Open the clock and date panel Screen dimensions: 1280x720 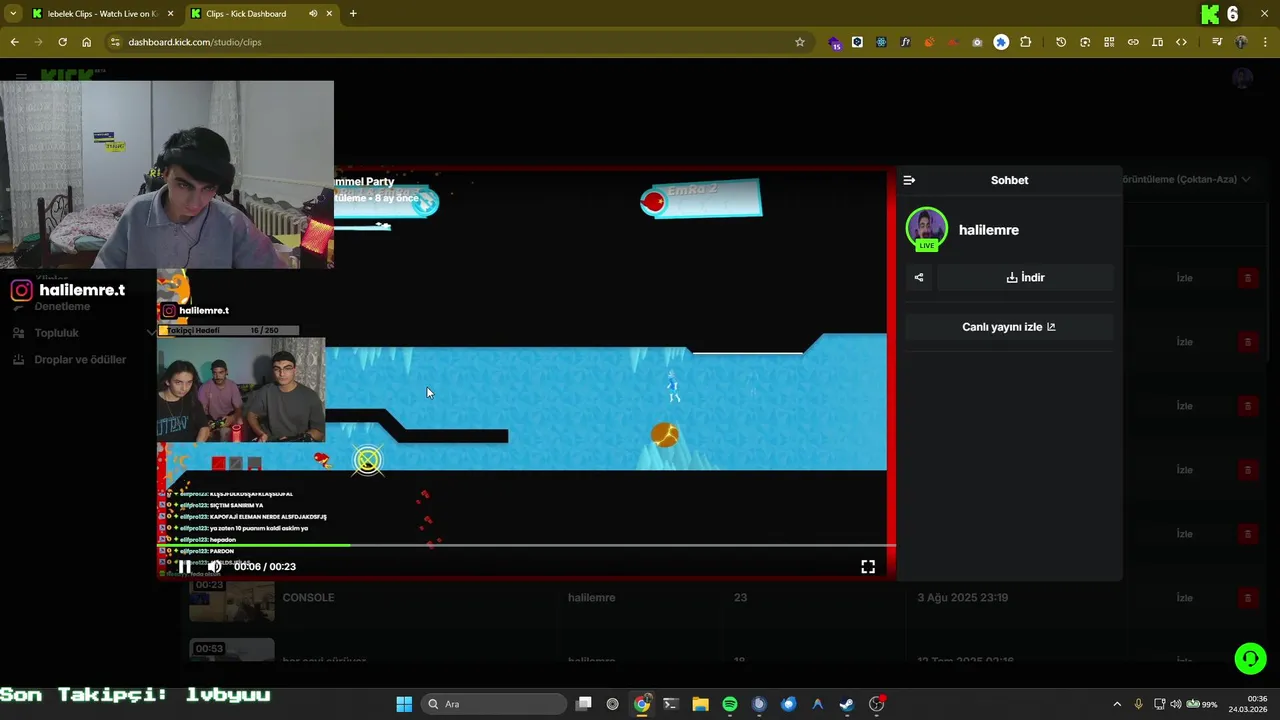[x=1249, y=704]
